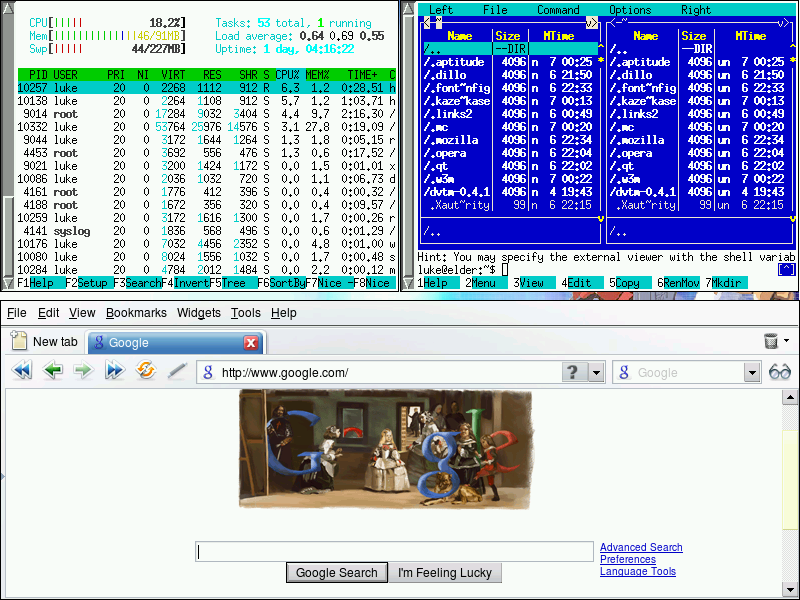Expand the address bar history dropdown arrow

[596, 372]
